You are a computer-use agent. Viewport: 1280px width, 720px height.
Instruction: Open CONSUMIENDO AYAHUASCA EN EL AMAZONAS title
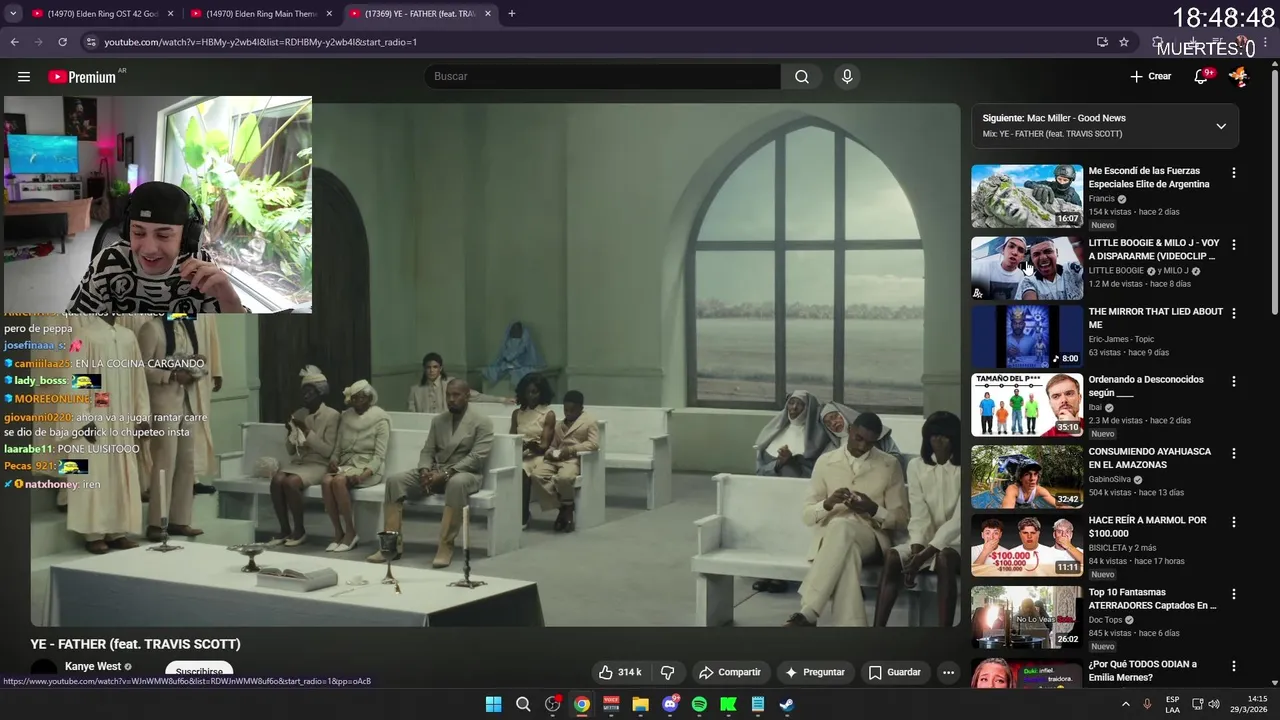tap(1149, 458)
